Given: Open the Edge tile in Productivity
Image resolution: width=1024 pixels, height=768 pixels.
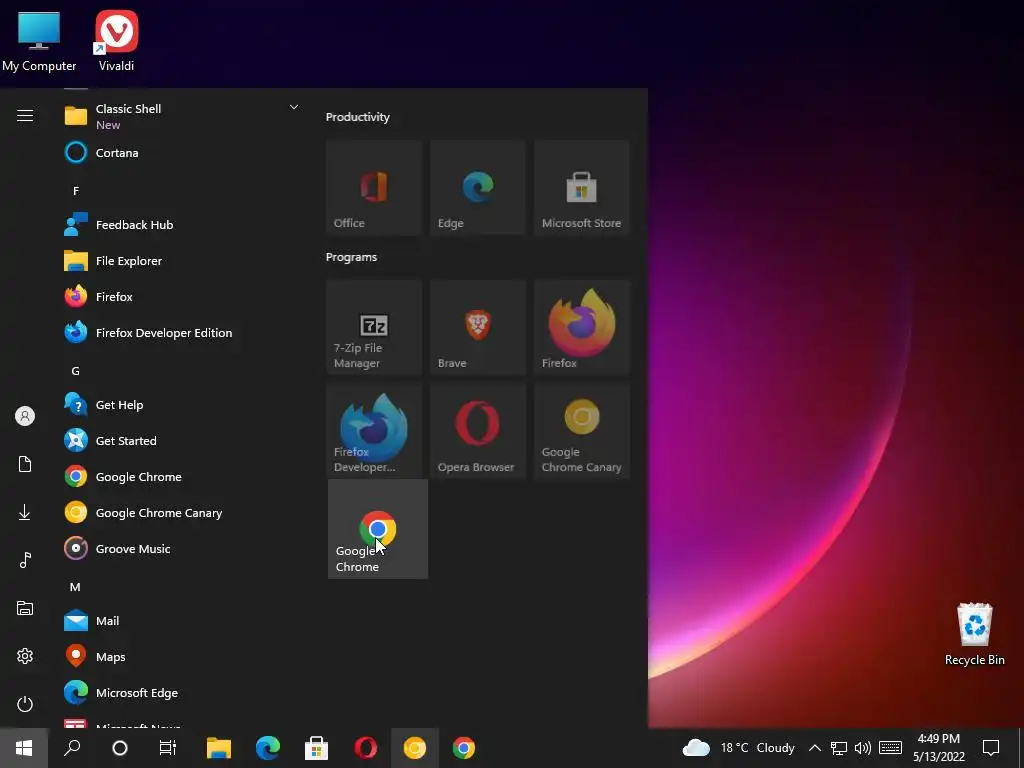Looking at the screenshot, I should click(477, 187).
